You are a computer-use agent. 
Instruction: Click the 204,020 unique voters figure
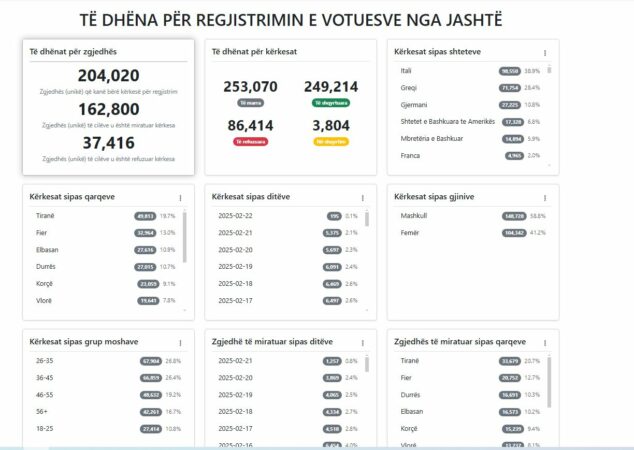[x=108, y=76]
